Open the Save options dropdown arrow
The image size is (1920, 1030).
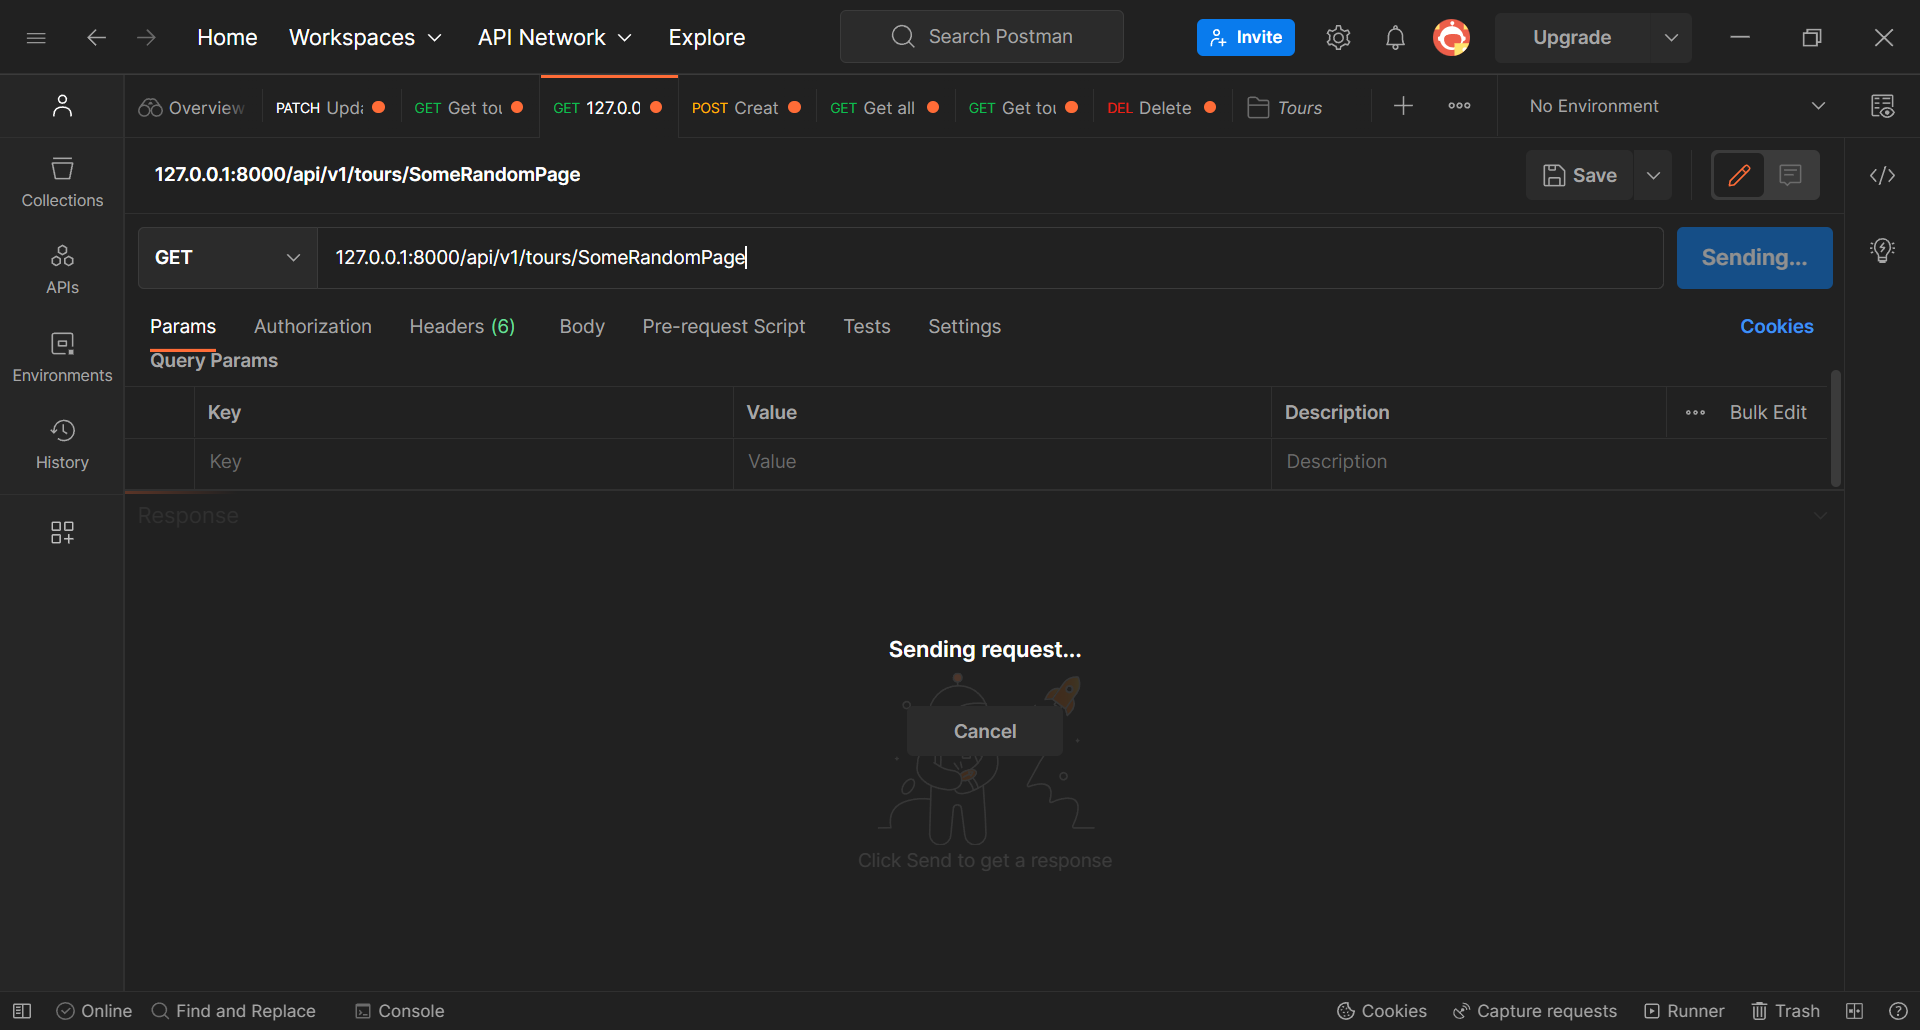(1653, 175)
